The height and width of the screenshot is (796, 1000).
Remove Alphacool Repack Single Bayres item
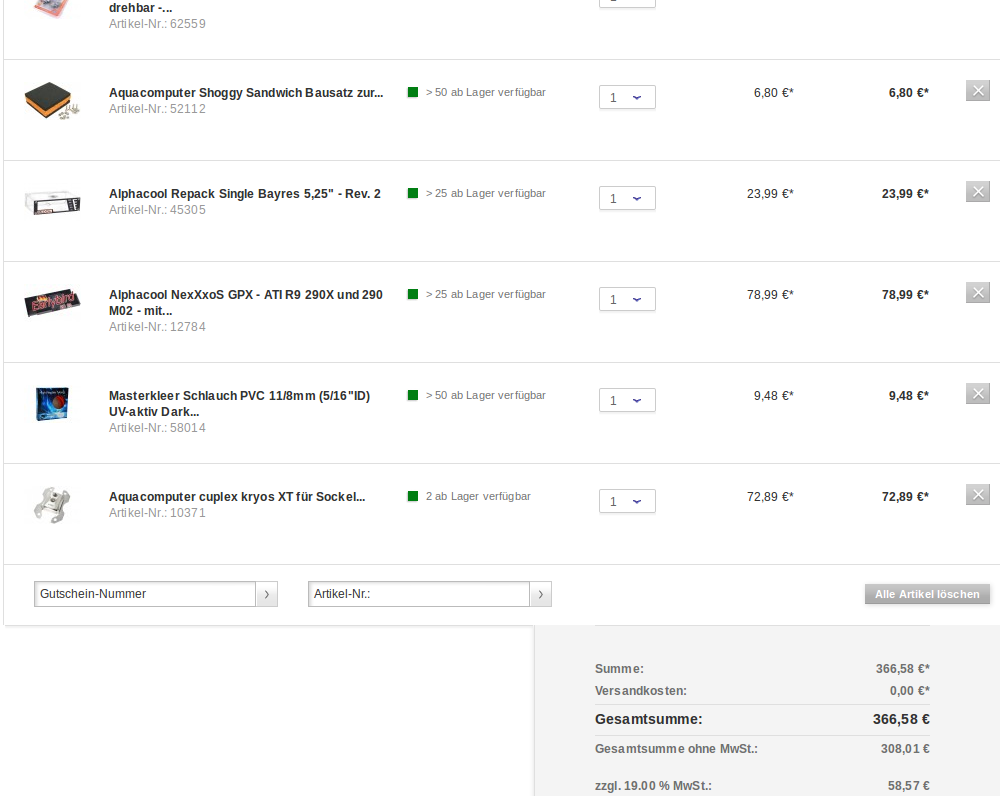point(977,192)
